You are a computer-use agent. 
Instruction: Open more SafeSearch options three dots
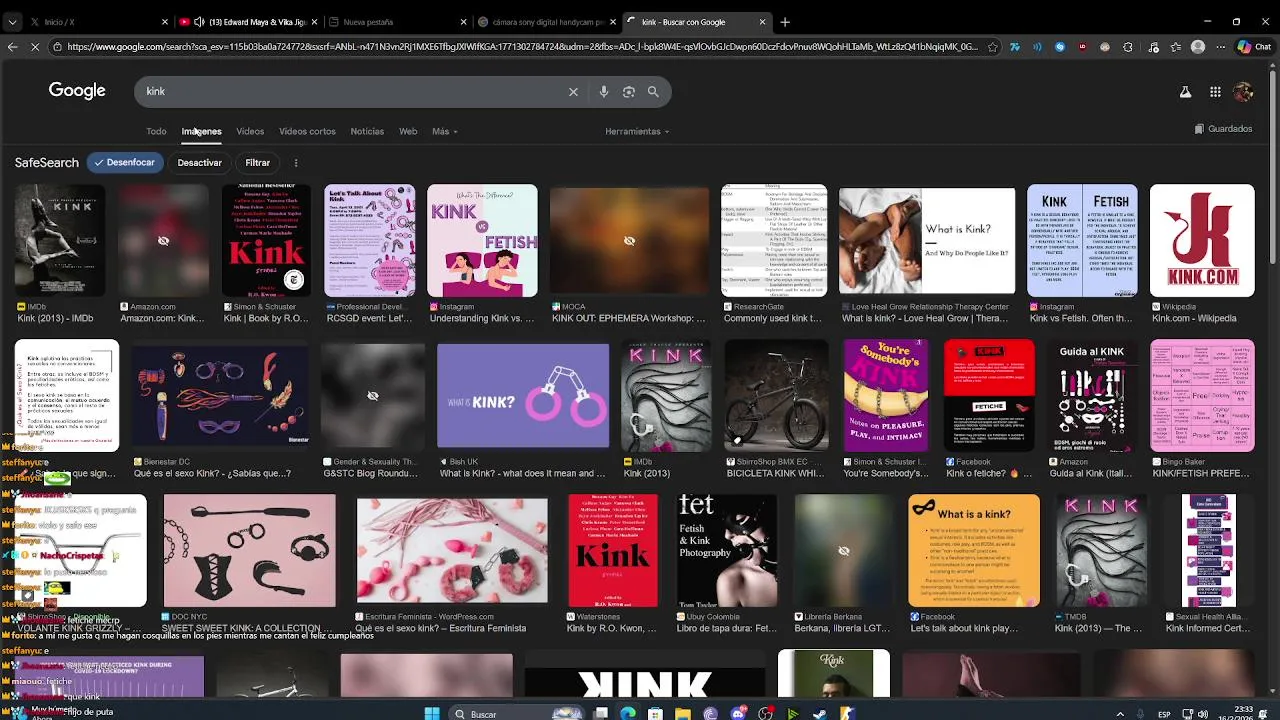pyautogui.click(x=295, y=162)
